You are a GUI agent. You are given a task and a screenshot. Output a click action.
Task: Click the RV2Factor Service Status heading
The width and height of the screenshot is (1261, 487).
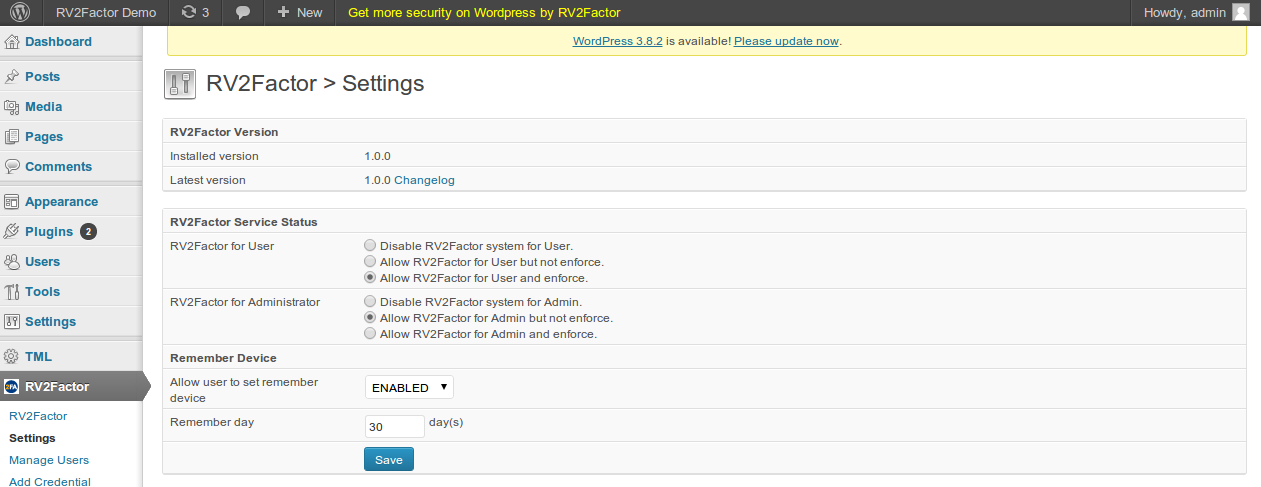[244, 221]
